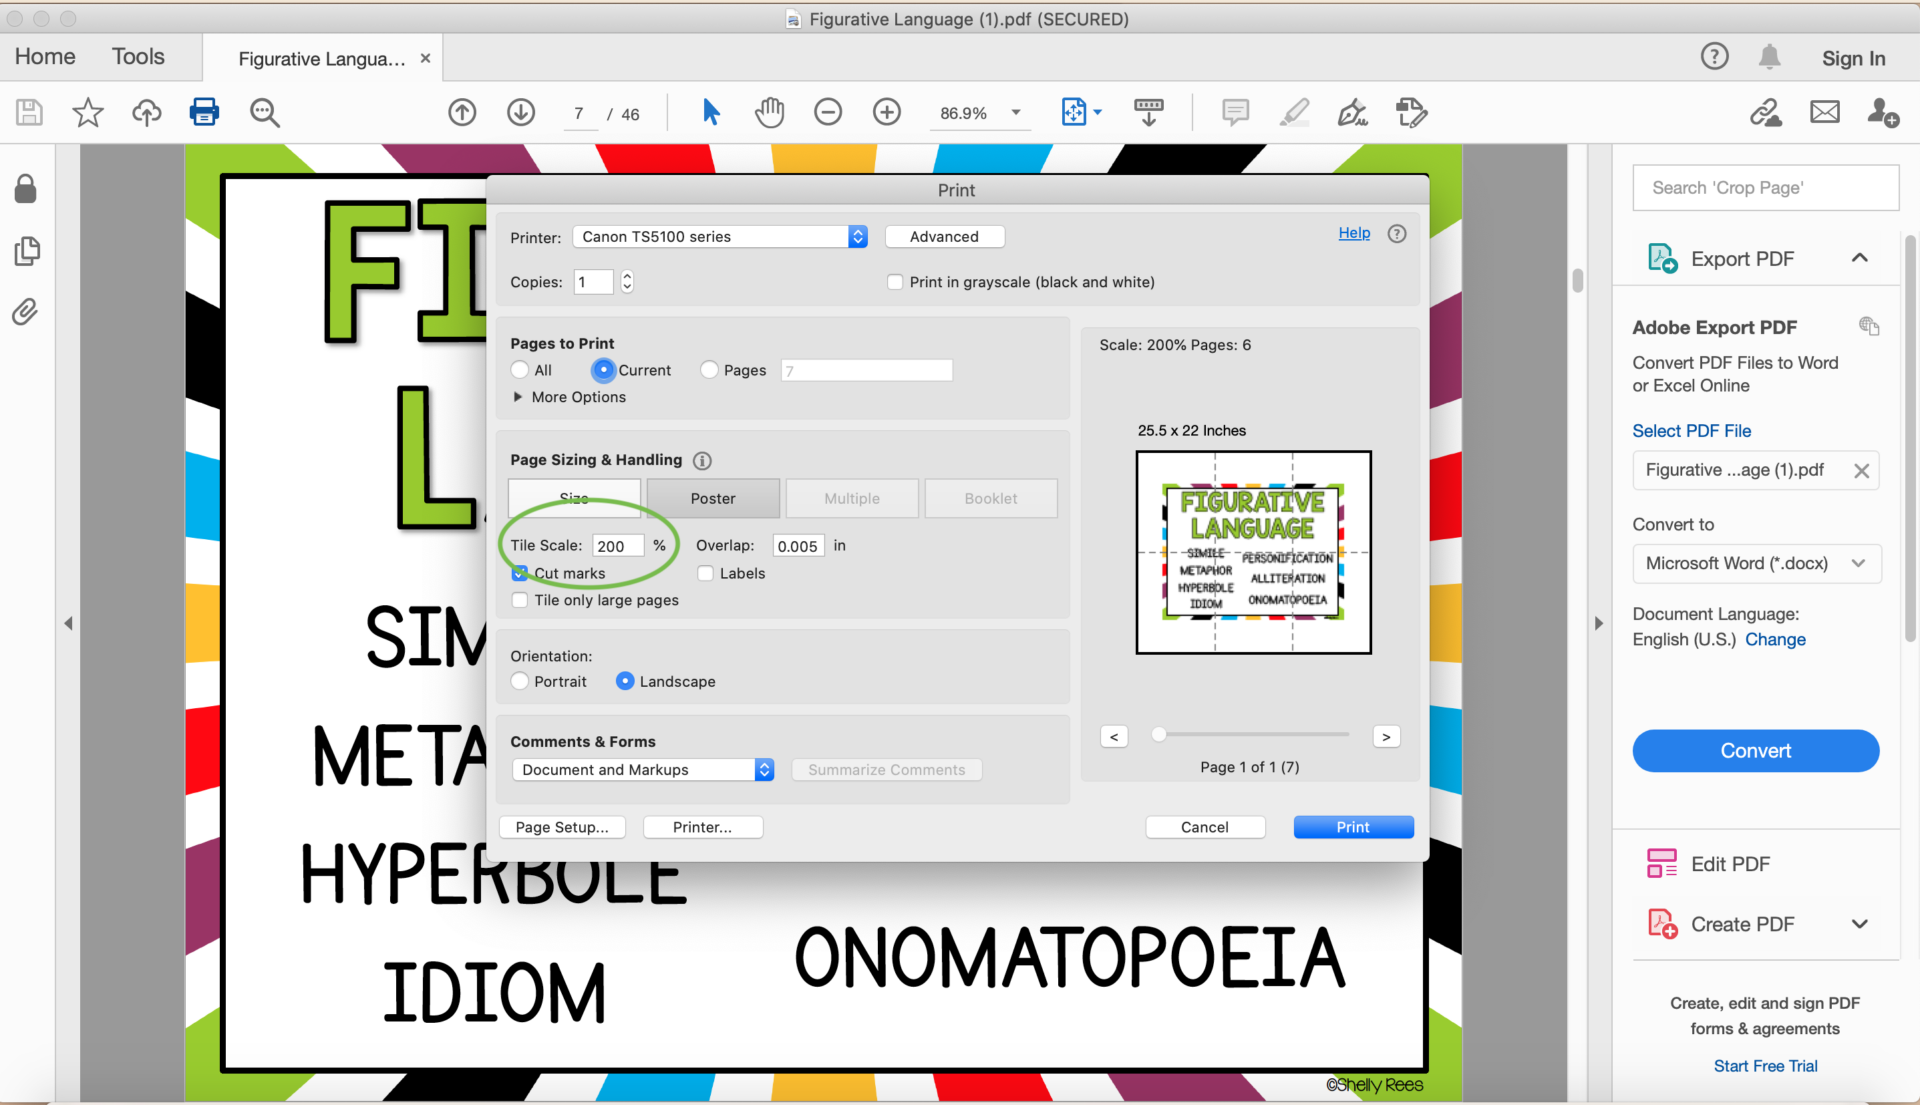Click Print button to confirm printing
1920x1105 pixels.
tap(1352, 827)
